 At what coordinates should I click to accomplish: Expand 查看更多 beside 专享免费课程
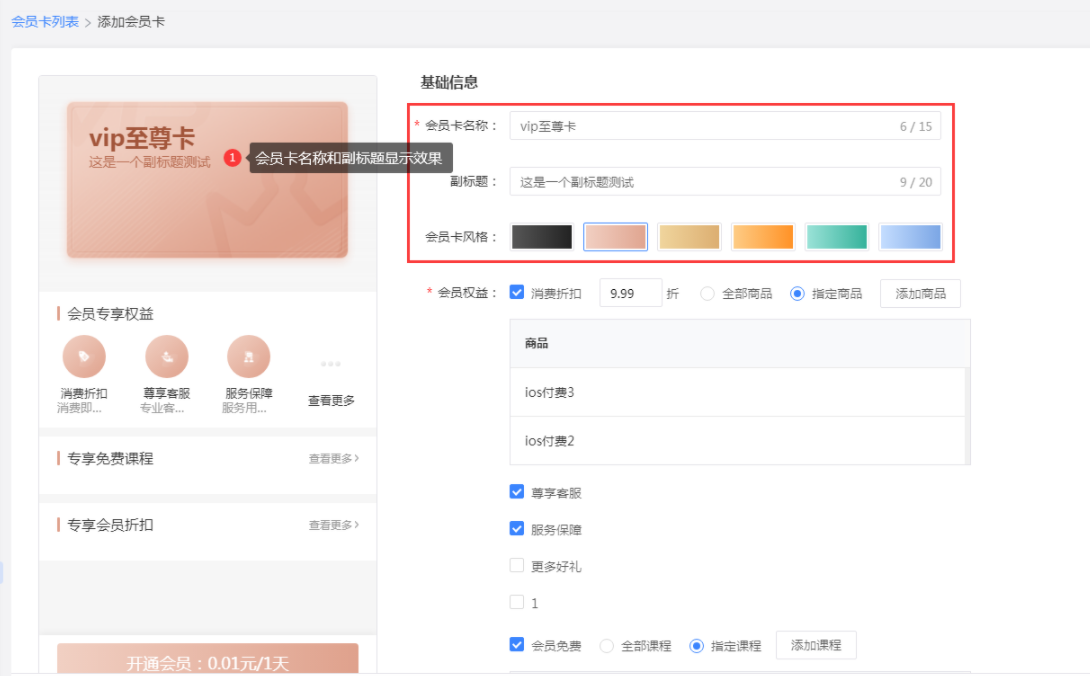(x=334, y=458)
